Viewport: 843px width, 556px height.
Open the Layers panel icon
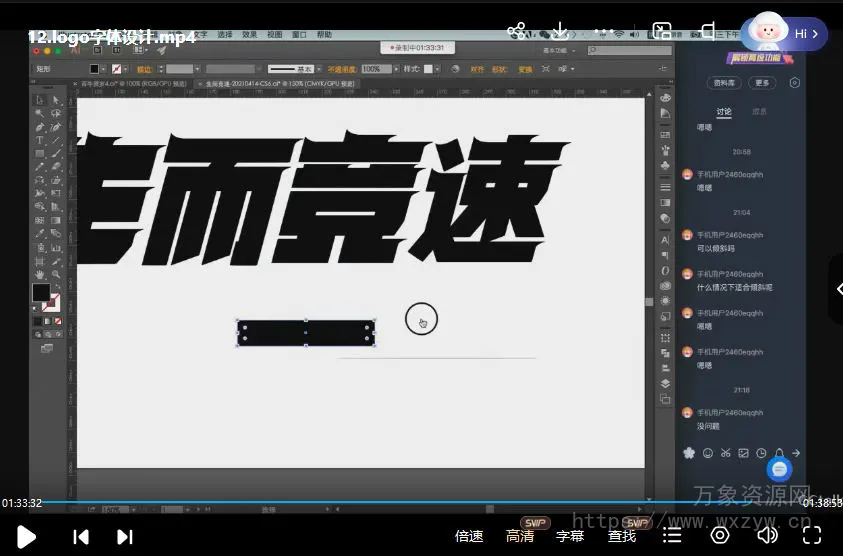[665, 383]
